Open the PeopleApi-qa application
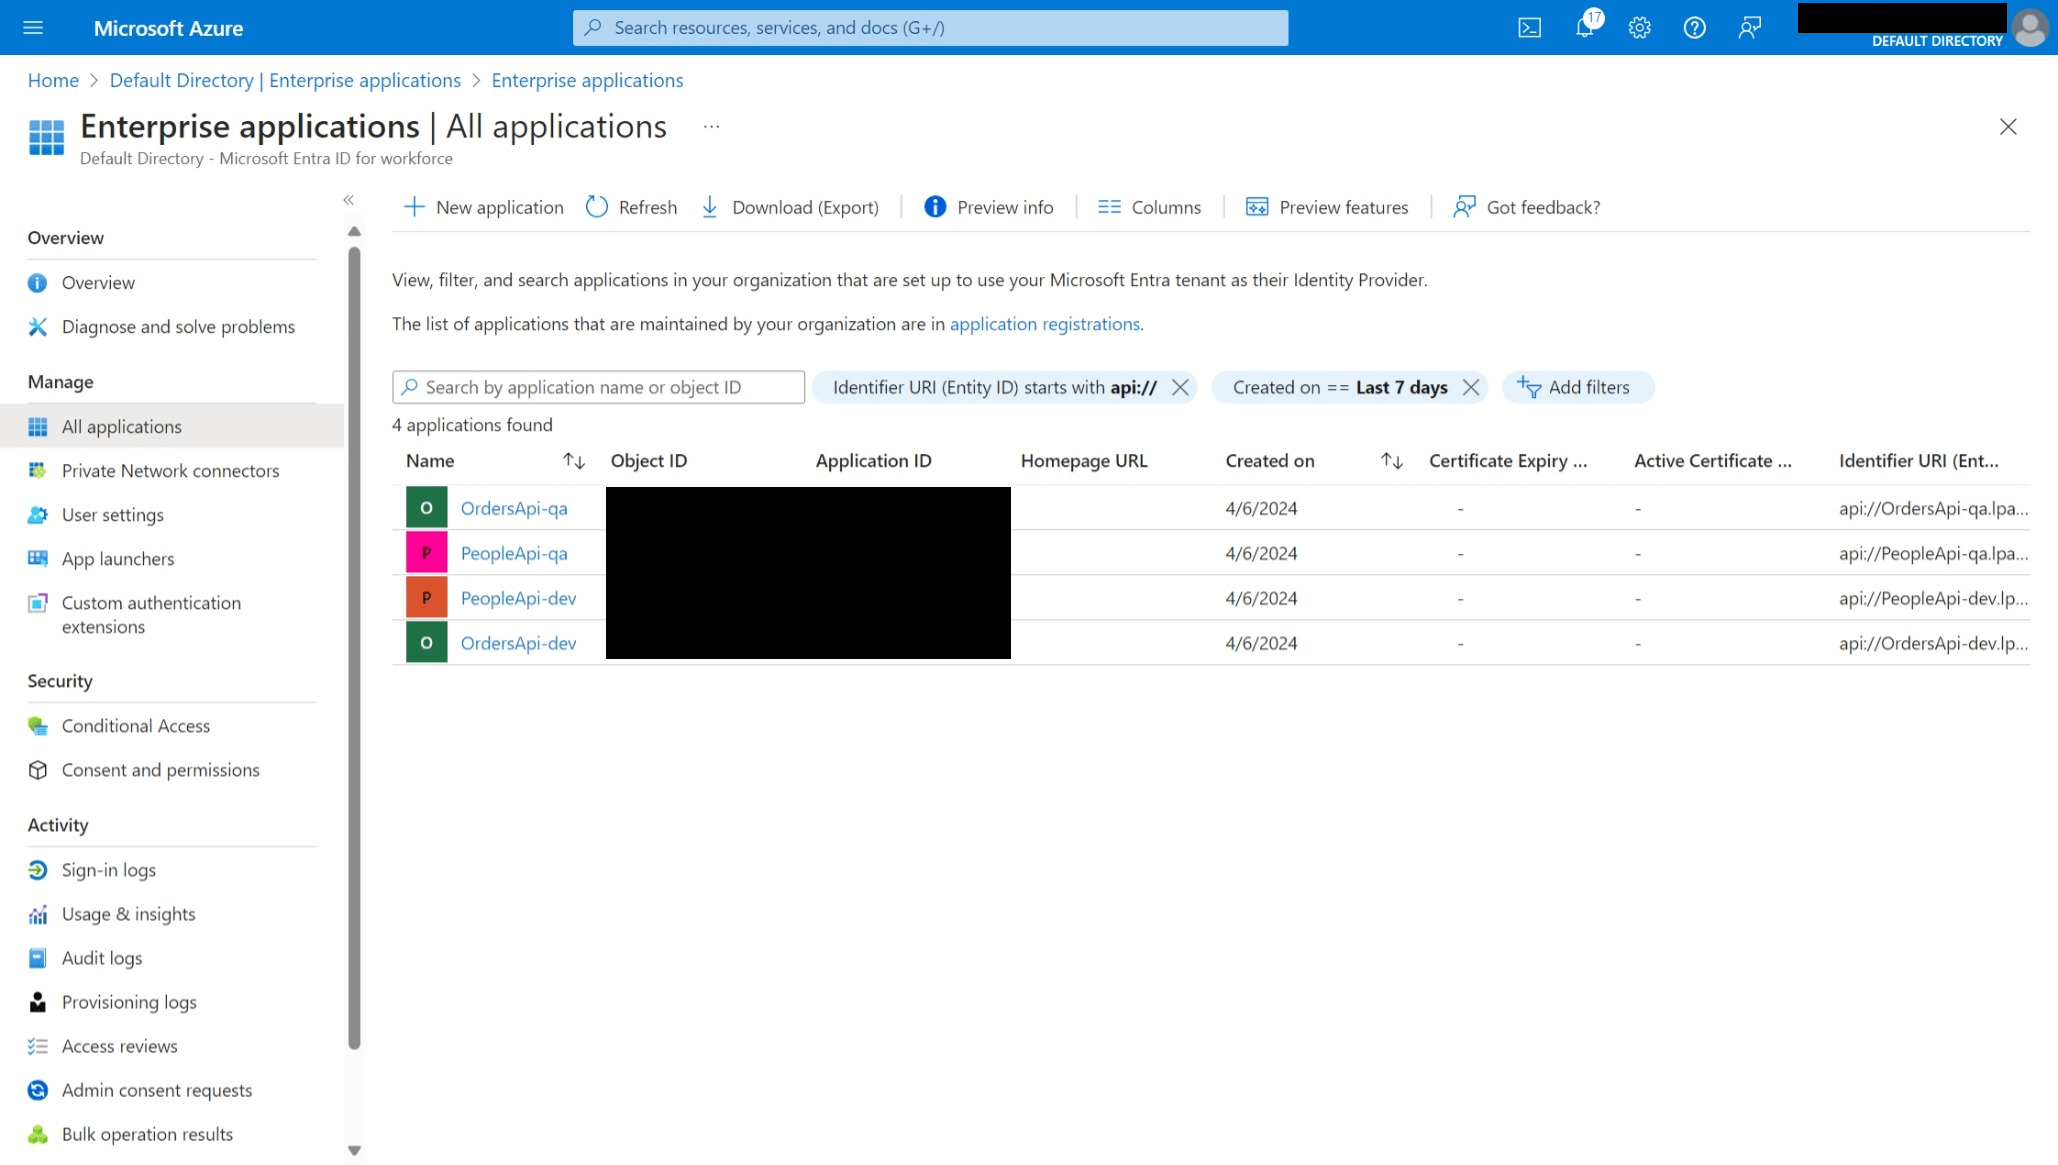 pyautogui.click(x=514, y=553)
